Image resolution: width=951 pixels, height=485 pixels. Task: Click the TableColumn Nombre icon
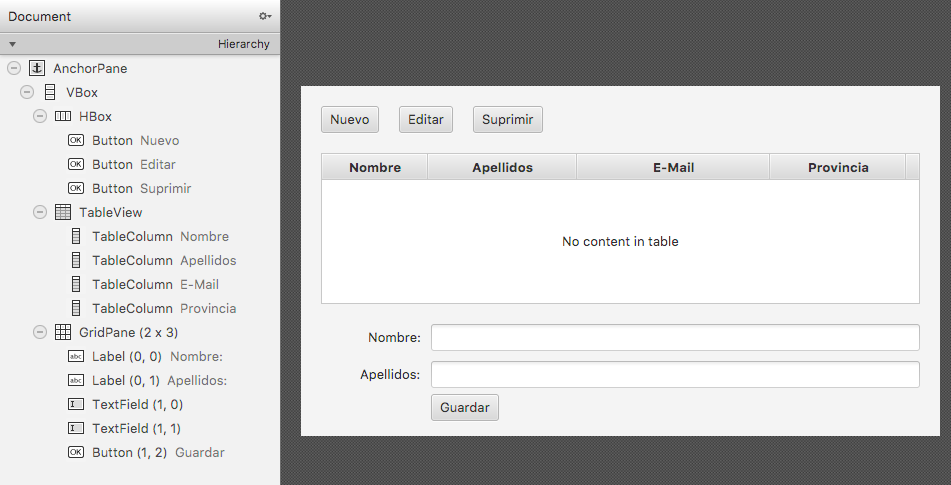point(76,237)
